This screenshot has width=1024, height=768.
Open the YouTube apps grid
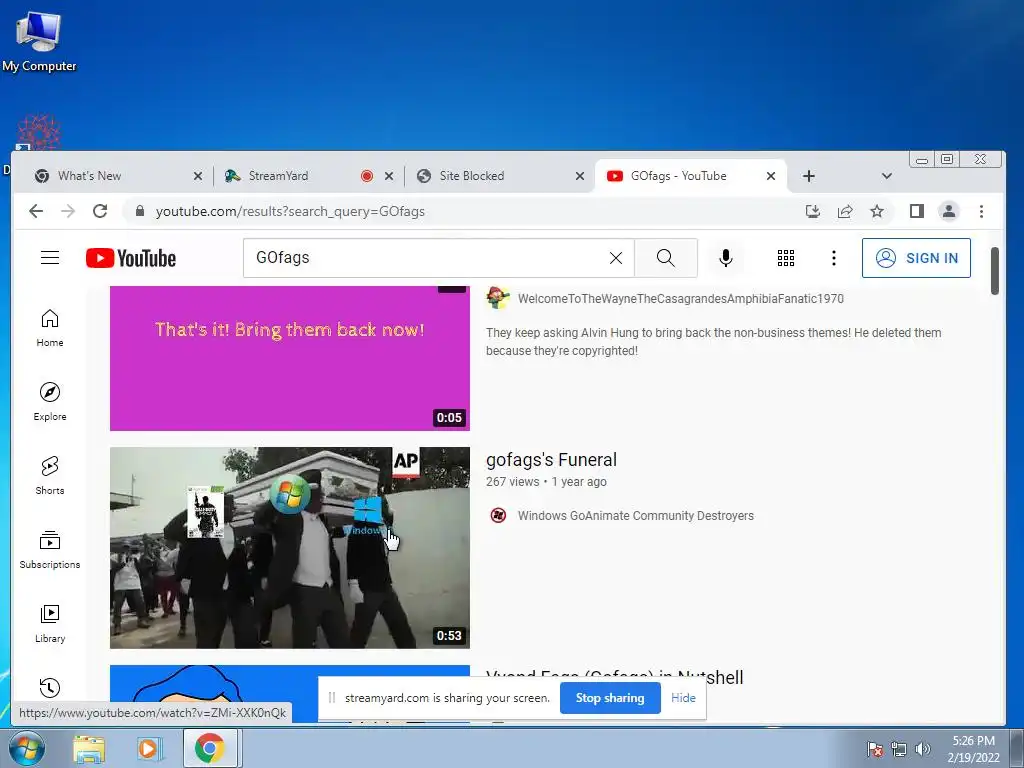pyautogui.click(x=786, y=258)
